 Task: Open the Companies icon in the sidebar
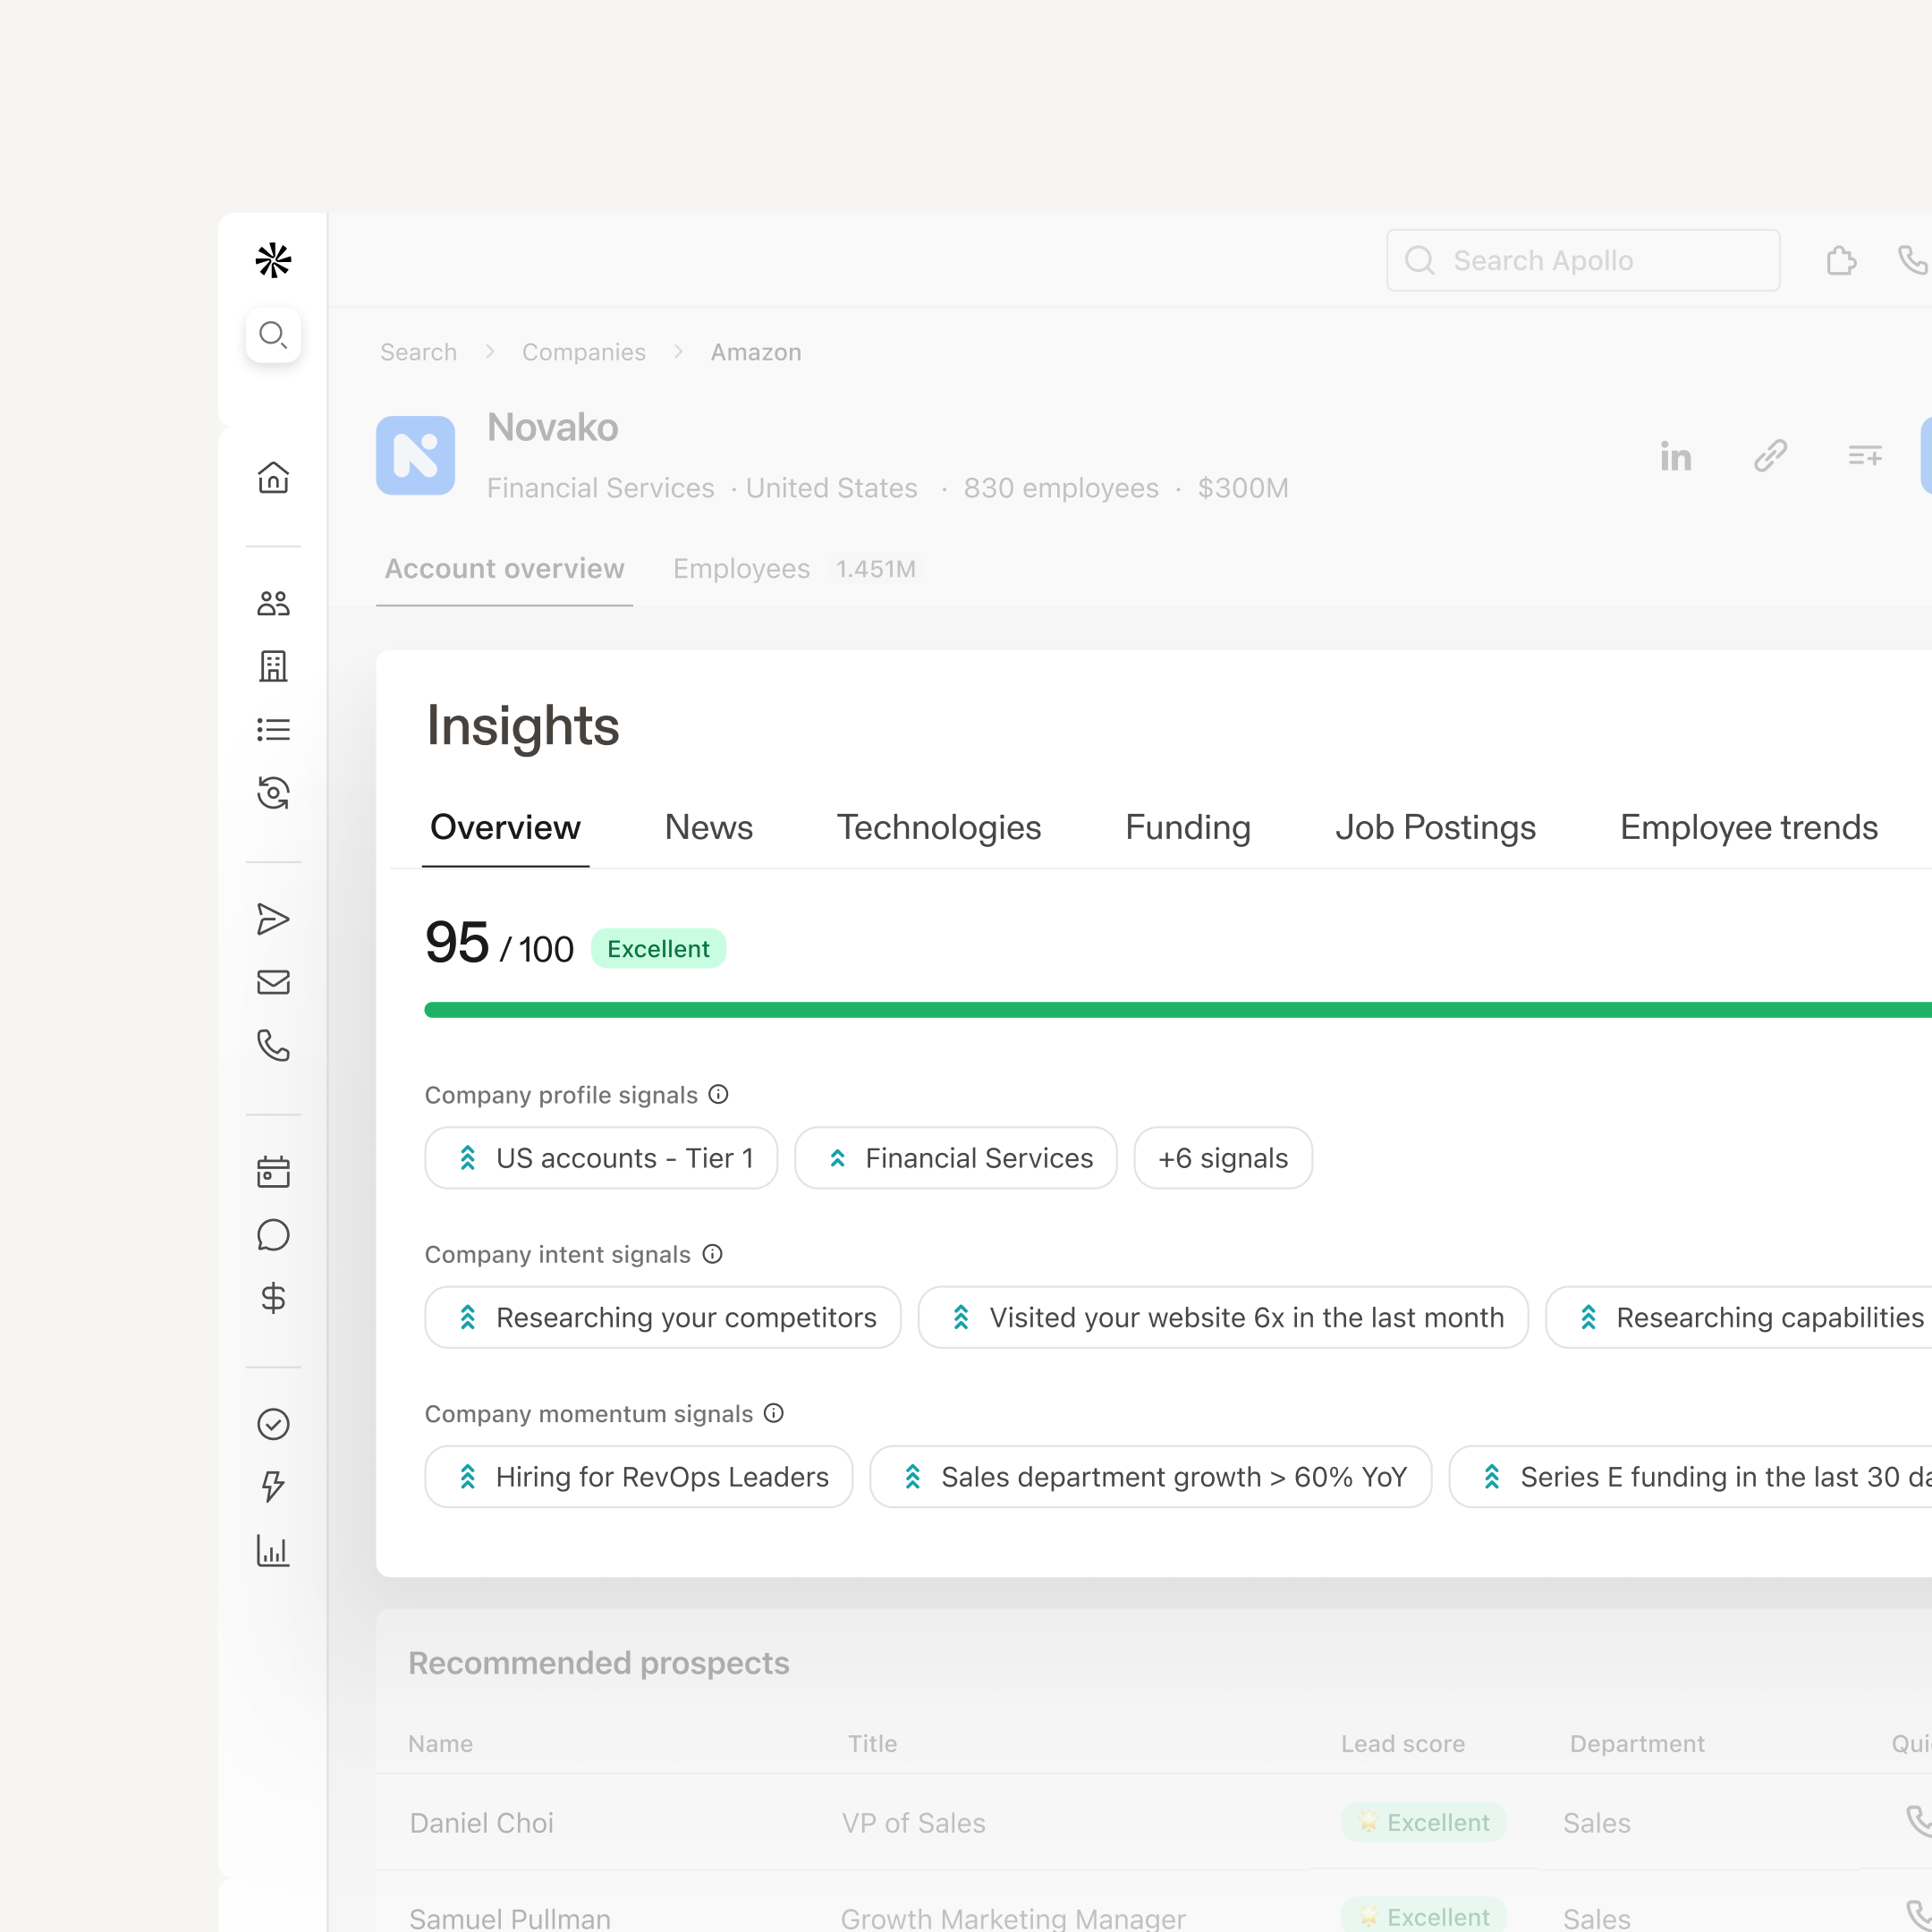coord(273,667)
